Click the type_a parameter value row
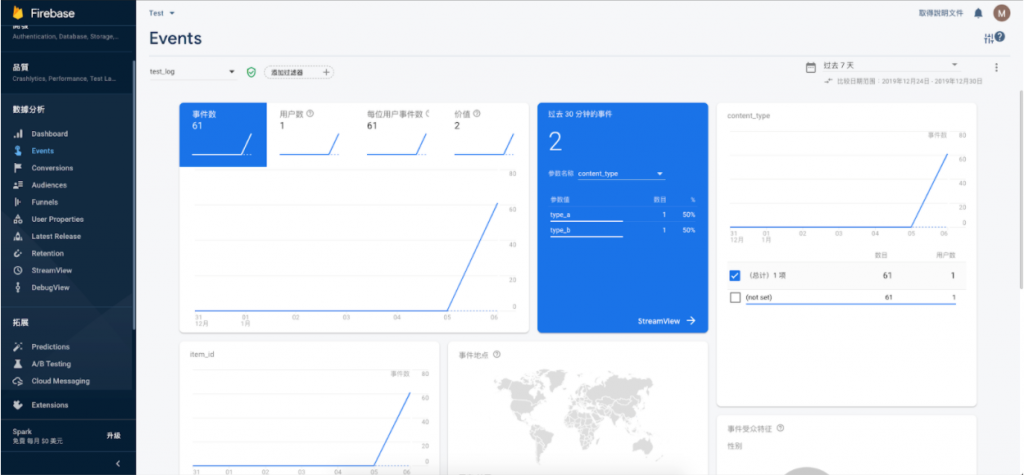This screenshot has height=475, width=1024. [622, 214]
